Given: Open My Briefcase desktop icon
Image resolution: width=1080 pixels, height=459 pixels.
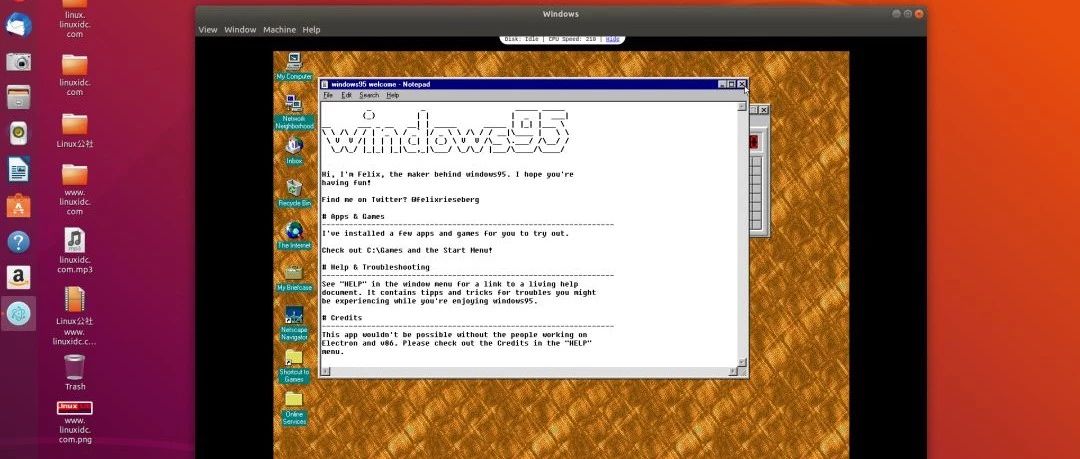Looking at the screenshot, I should [294, 278].
